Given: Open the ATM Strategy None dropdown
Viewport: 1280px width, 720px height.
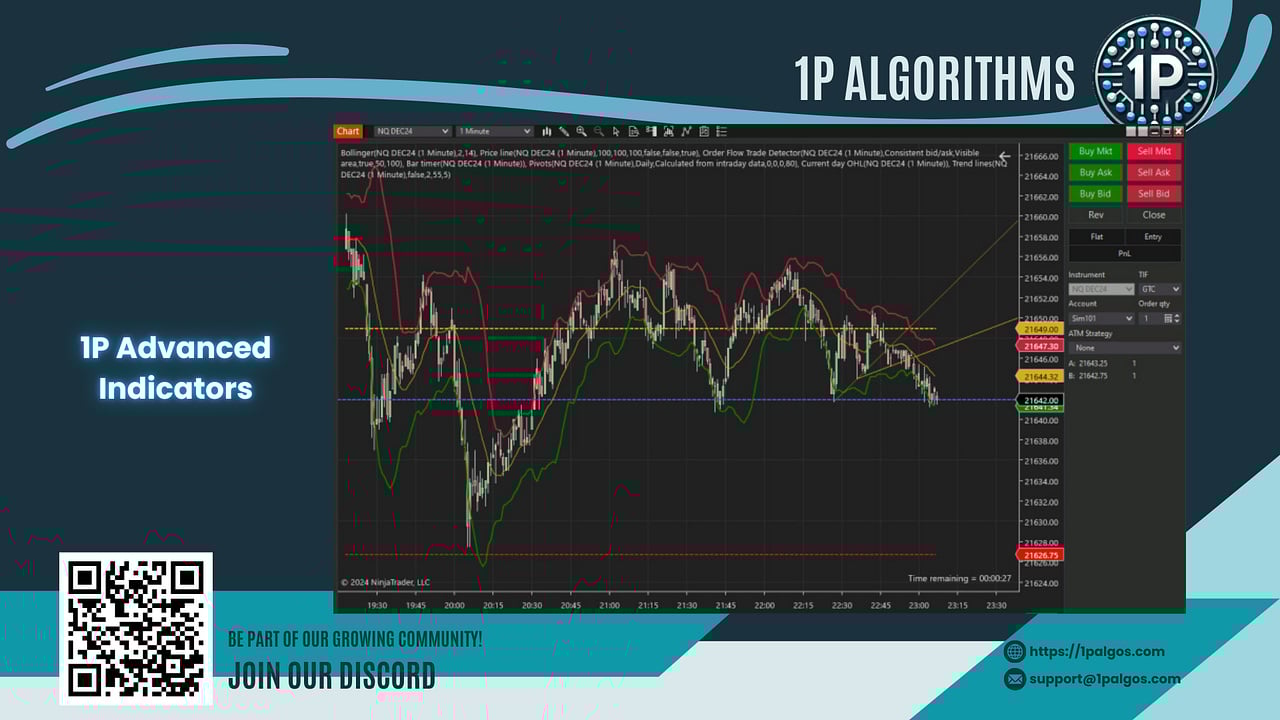Looking at the screenshot, I should (1125, 348).
